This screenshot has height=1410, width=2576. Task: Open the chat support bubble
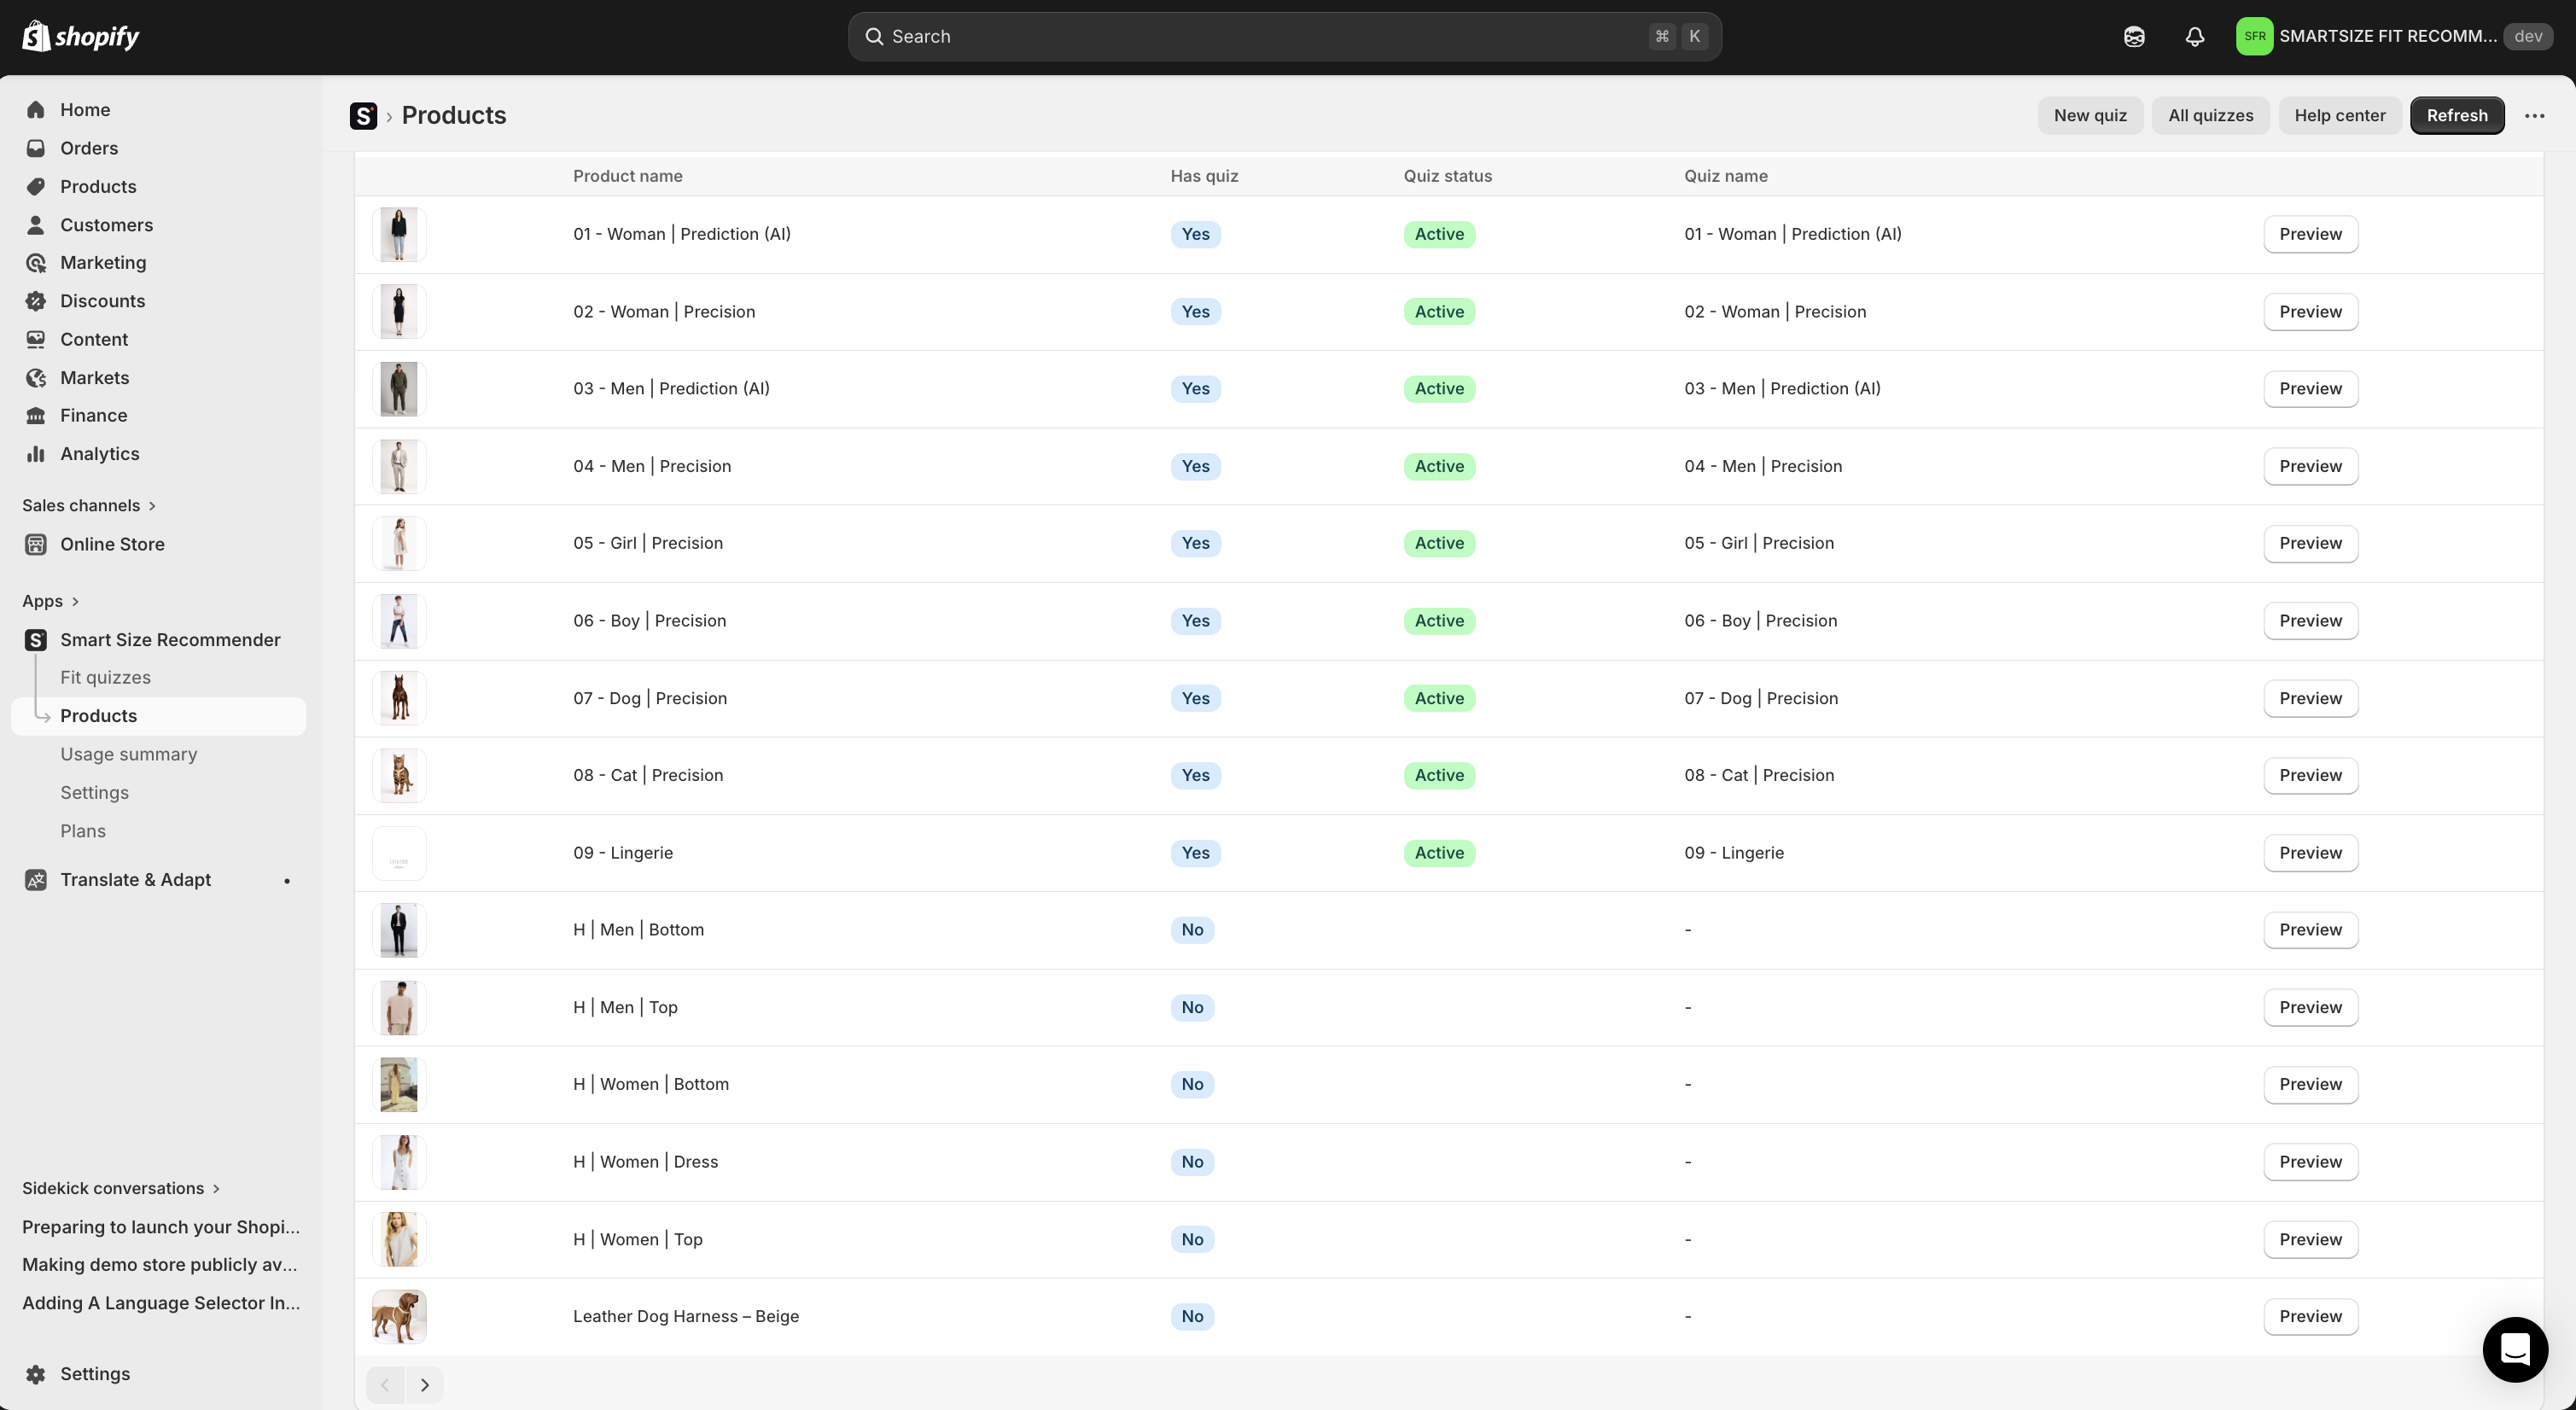[2515, 1349]
